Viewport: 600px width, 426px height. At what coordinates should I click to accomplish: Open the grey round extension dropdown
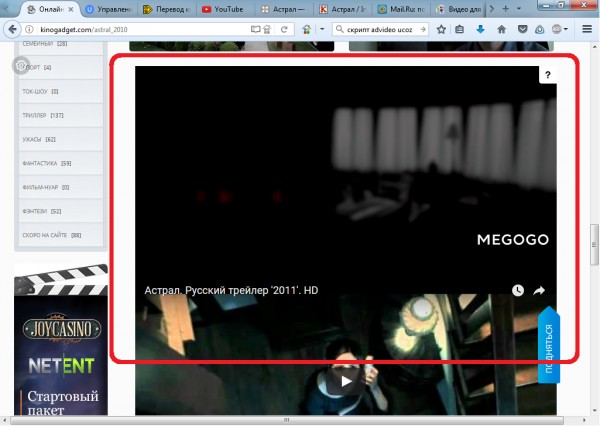point(560,29)
